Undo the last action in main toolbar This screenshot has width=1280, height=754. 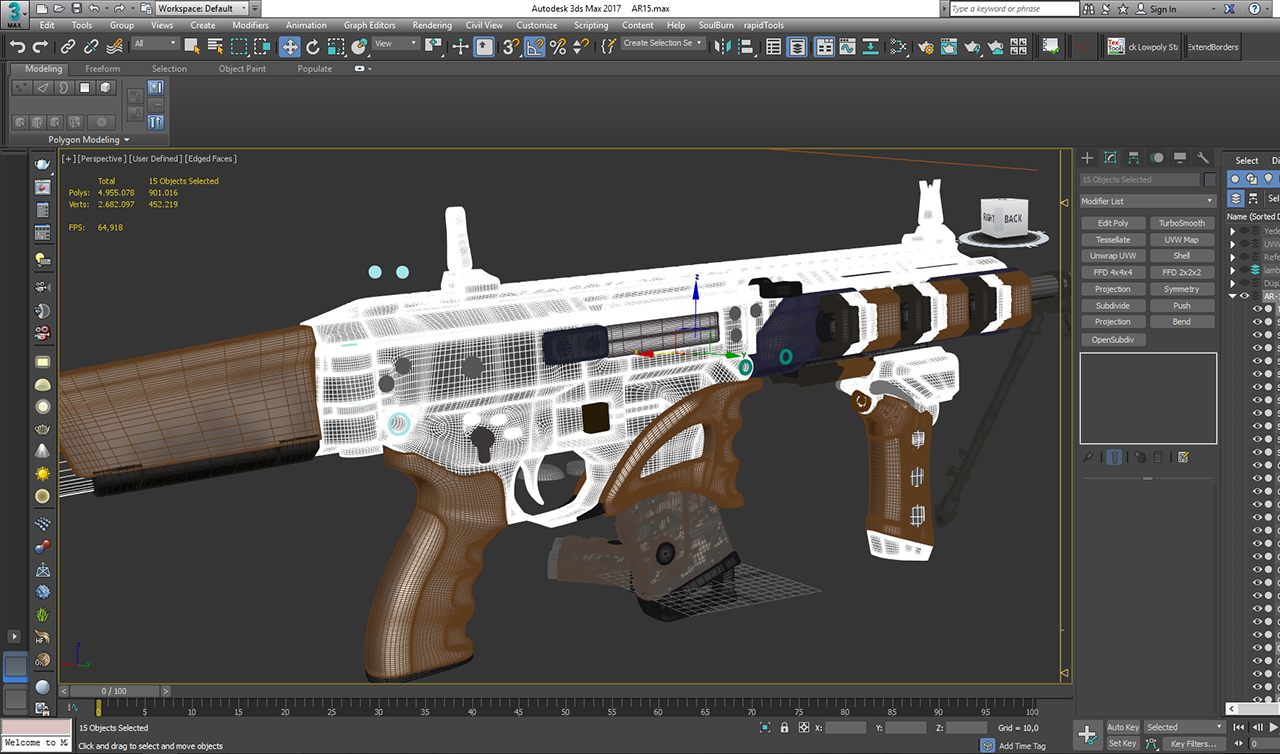point(17,46)
